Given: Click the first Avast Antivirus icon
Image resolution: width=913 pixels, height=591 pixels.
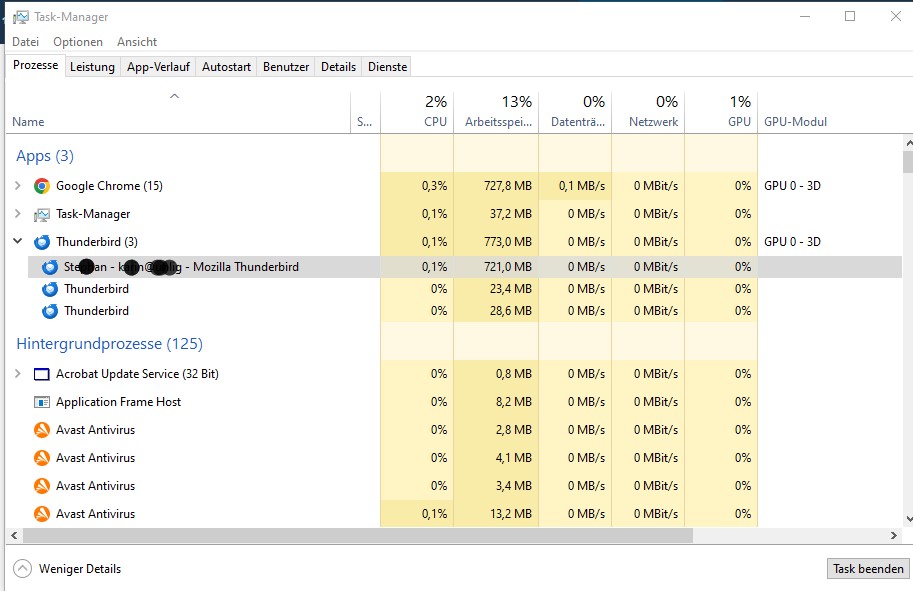Looking at the screenshot, I should click(x=42, y=430).
